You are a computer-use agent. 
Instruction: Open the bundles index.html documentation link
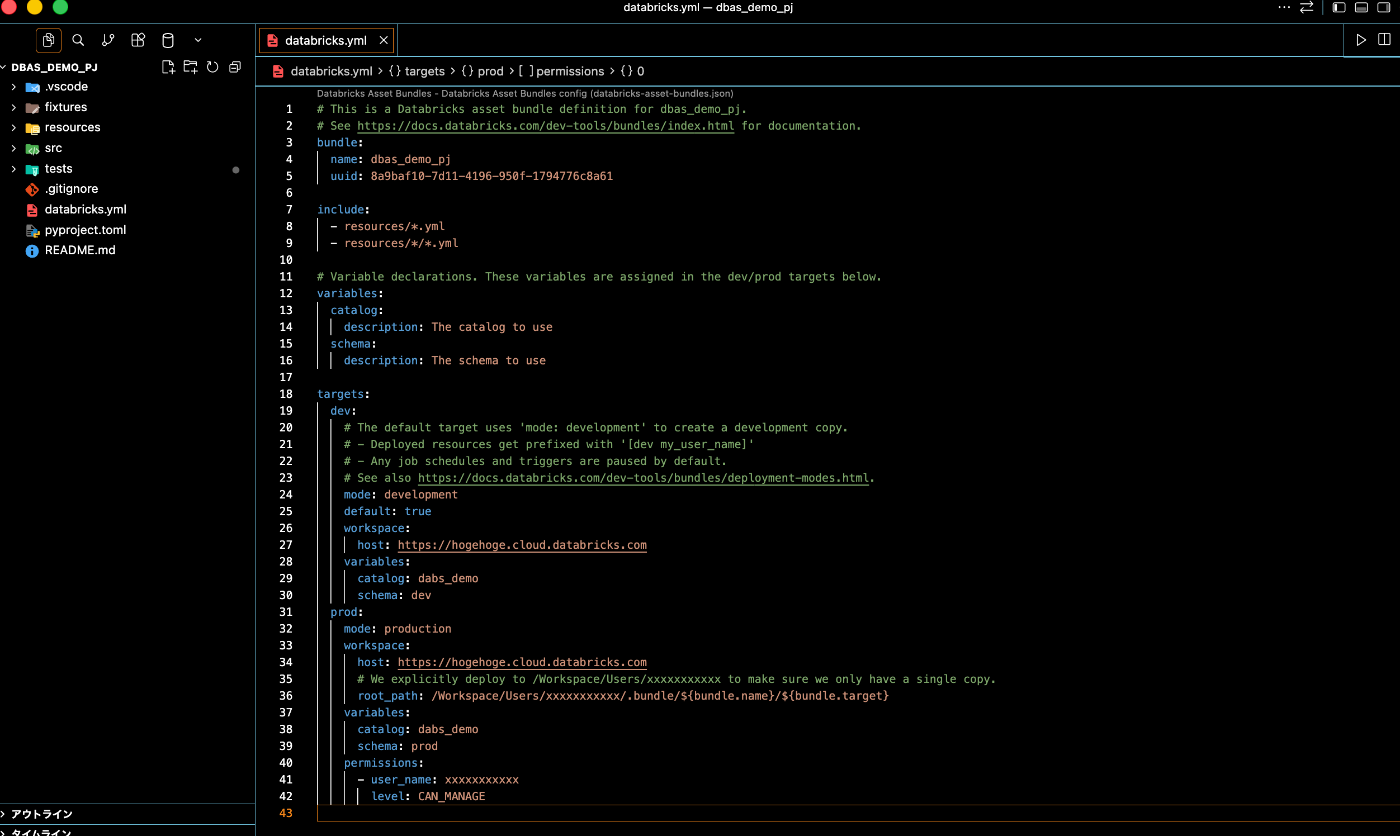click(x=545, y=126)
